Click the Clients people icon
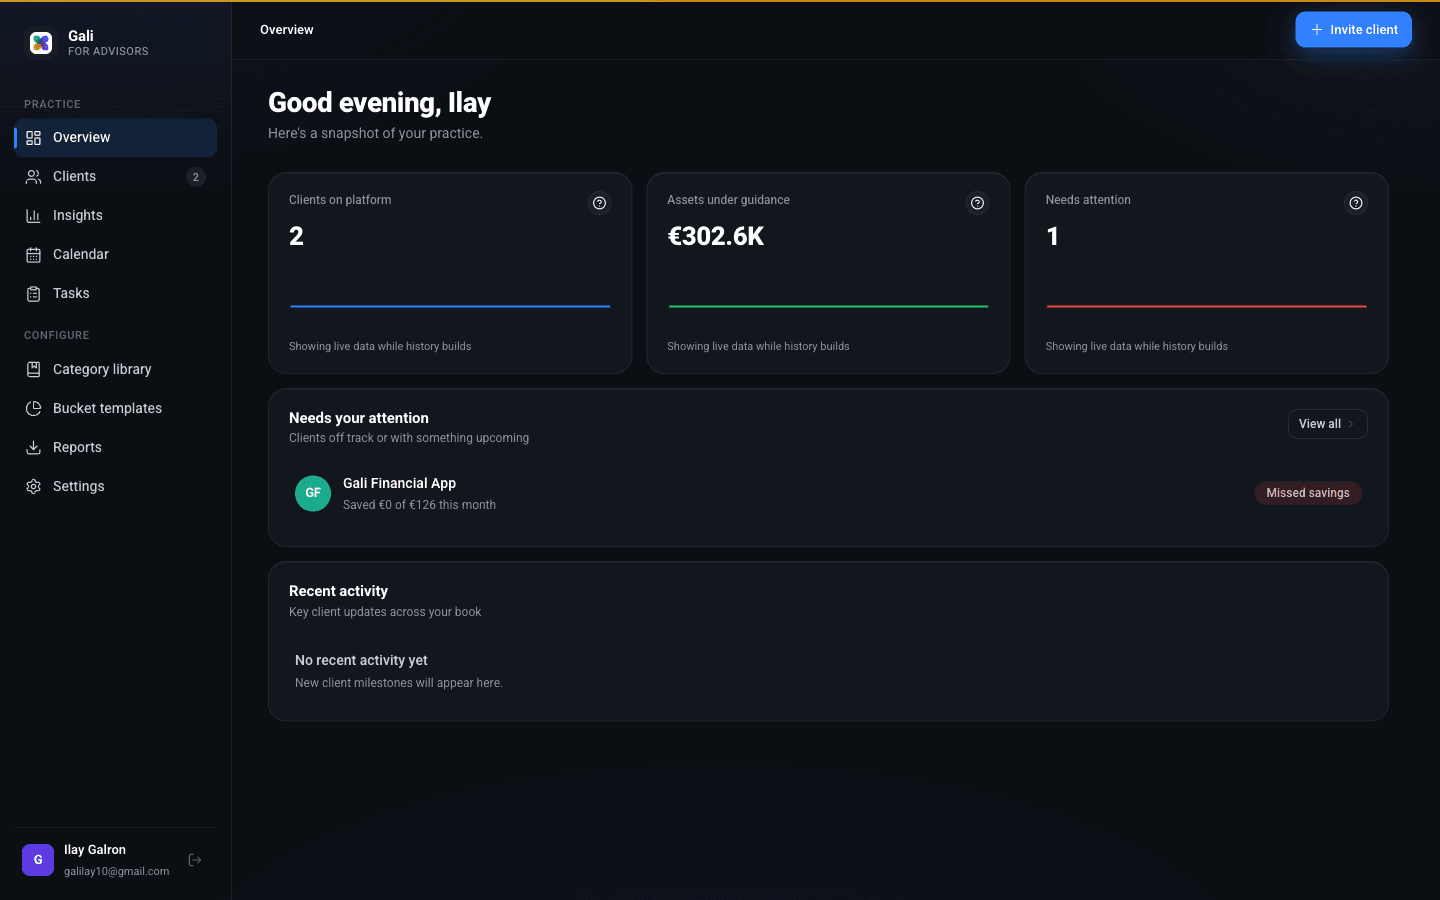This screenshot has height=900, width=1440. tap(33, 177)
